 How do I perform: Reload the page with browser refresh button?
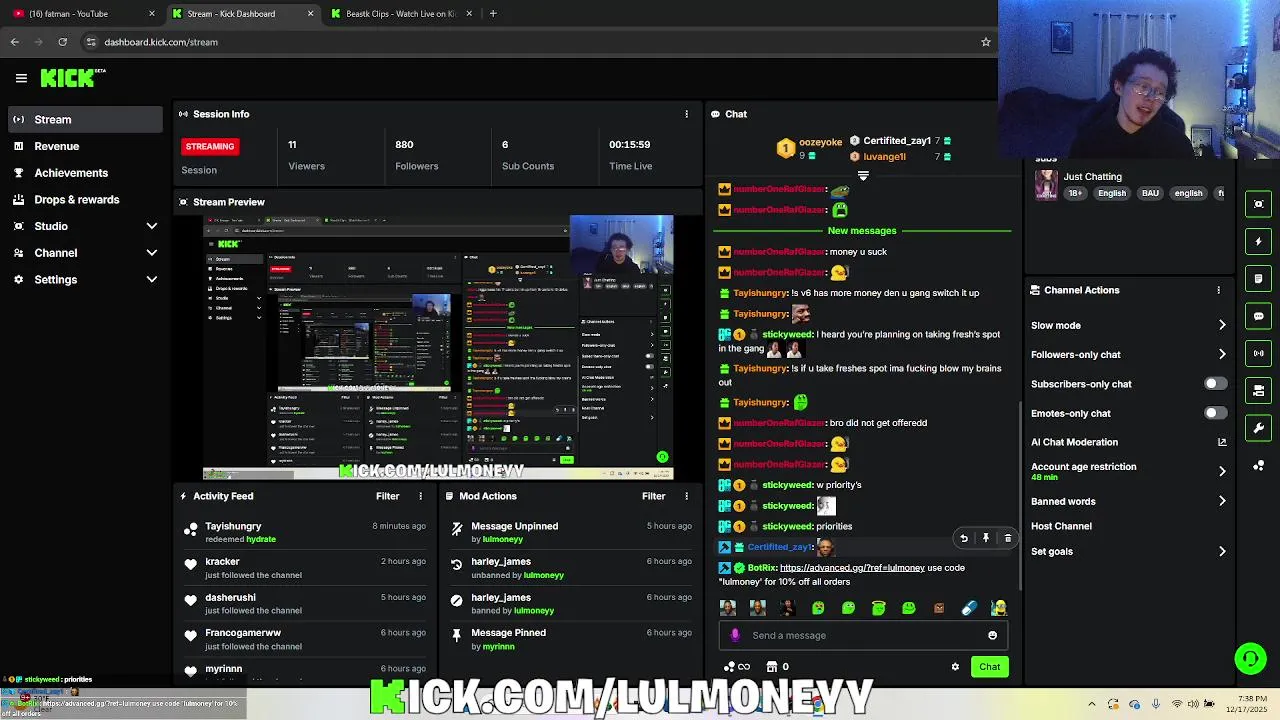[x=62, y=42]
